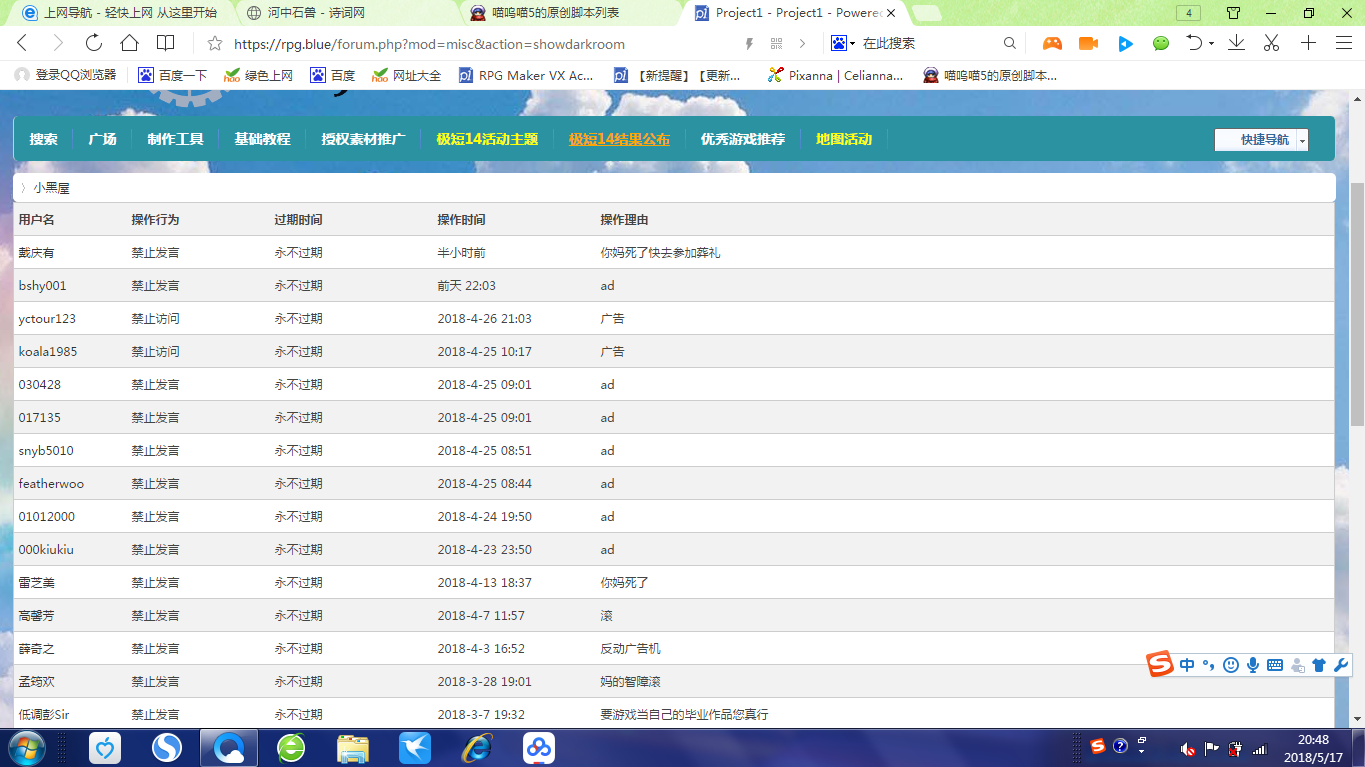1365x767 pixels.
Task: Click the plus icon in the browser toolbar
Action: point(1308,43)
